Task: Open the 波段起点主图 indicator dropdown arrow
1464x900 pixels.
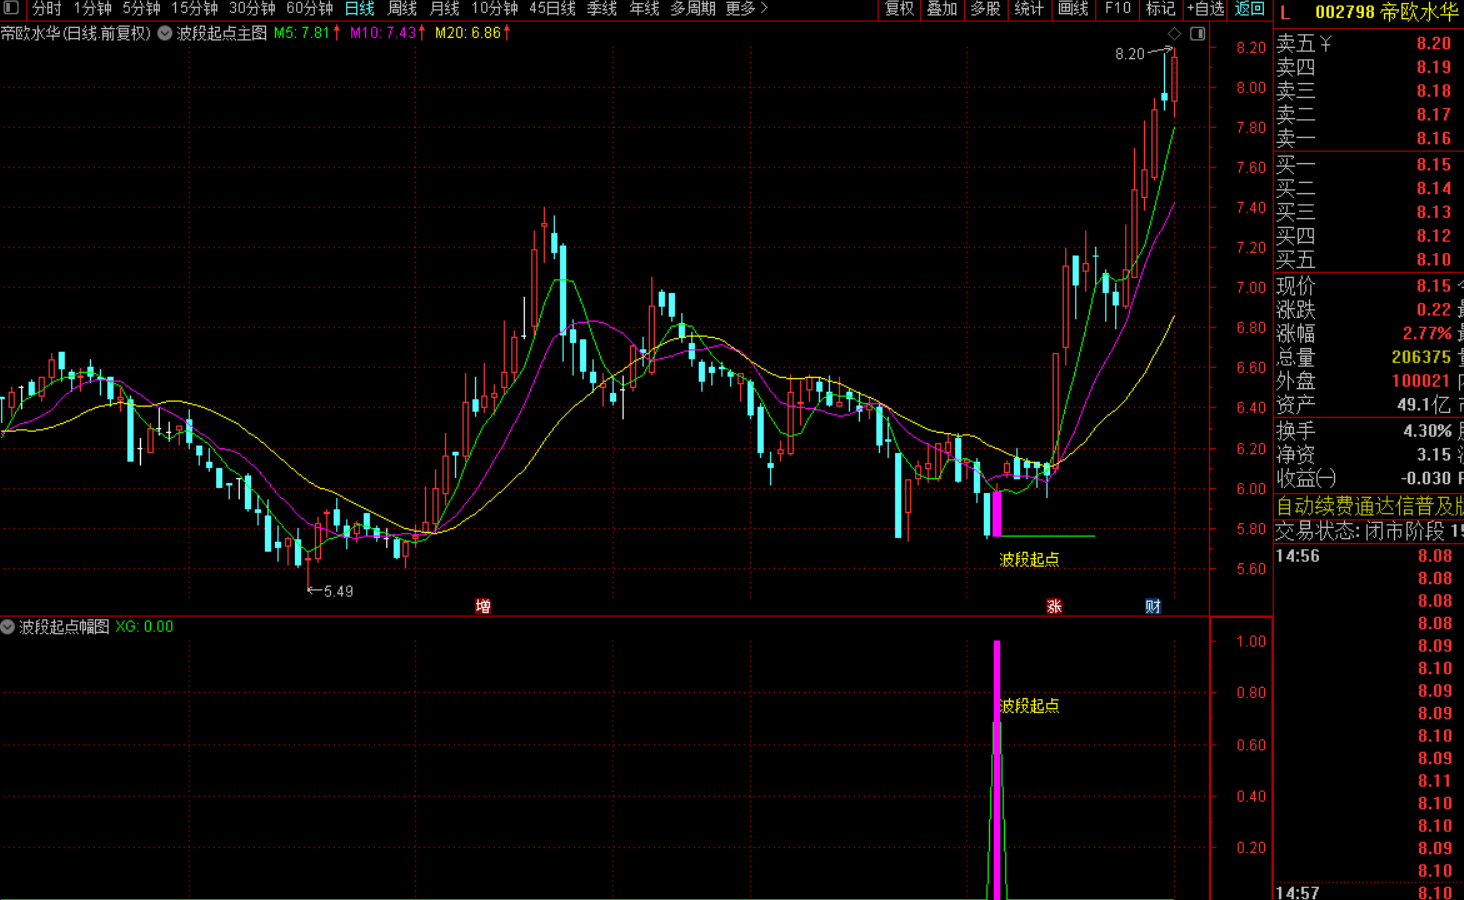Action: (165, 33)
